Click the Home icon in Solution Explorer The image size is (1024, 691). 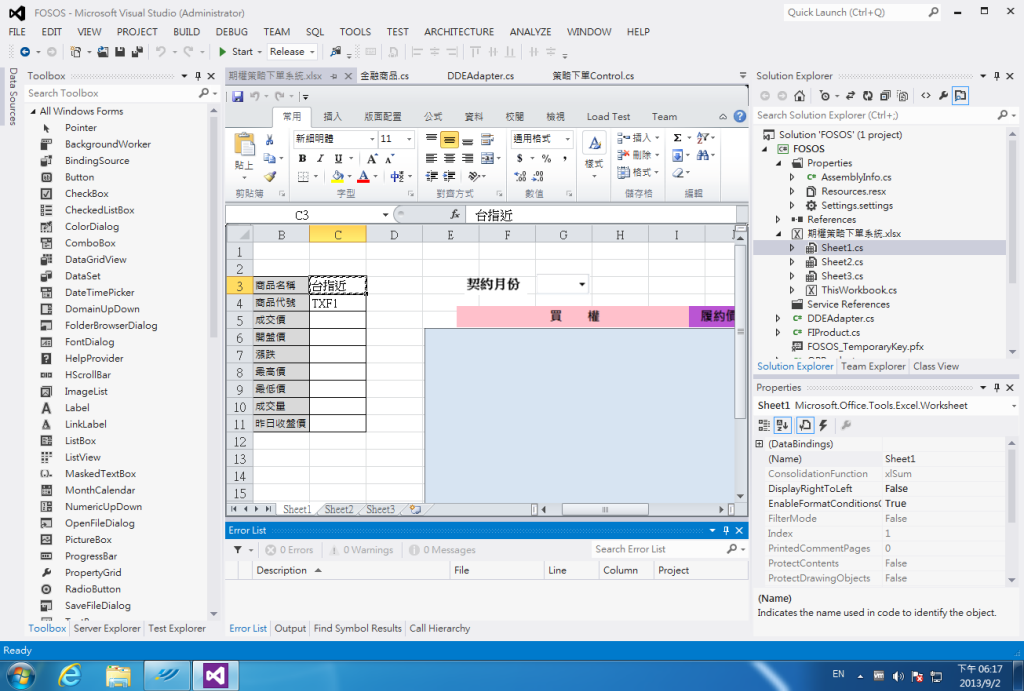799,96
